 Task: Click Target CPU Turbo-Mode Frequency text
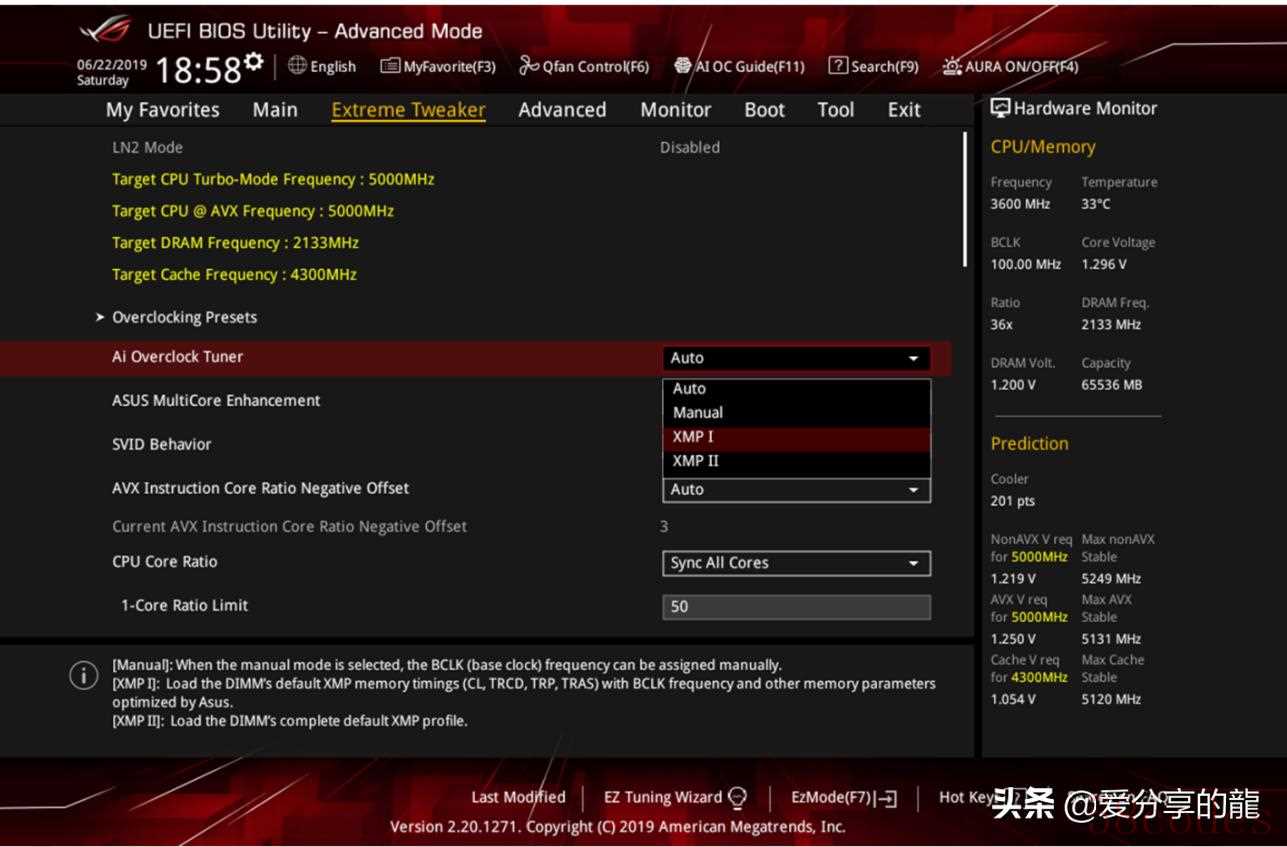[x=273, y=180]
